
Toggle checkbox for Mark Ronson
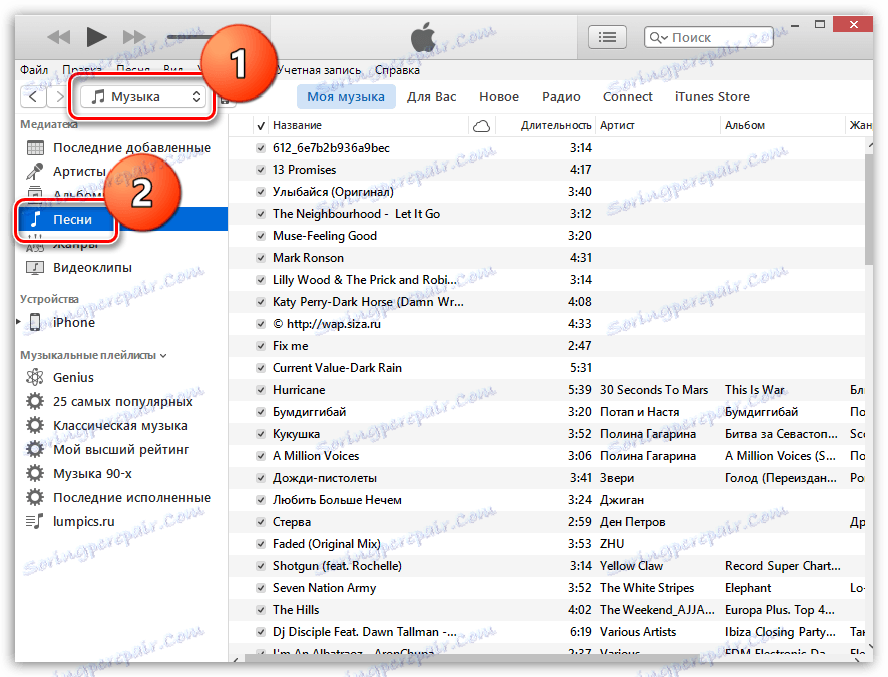click(261, 258)
